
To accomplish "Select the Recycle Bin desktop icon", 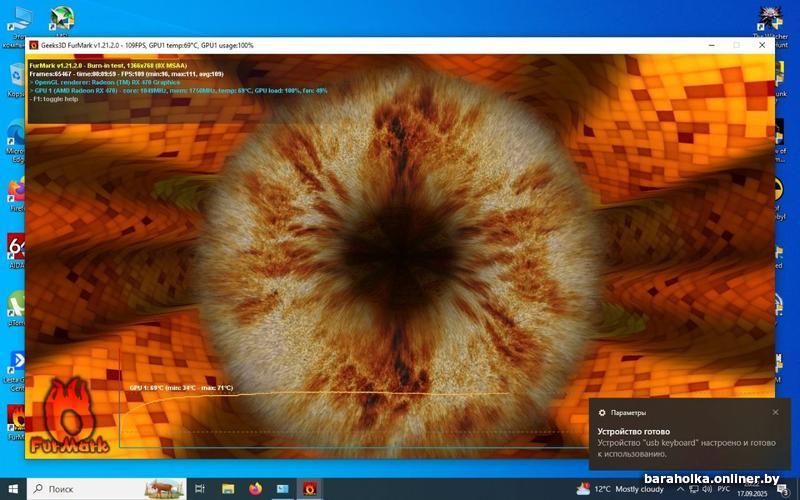I will [17, 76].
